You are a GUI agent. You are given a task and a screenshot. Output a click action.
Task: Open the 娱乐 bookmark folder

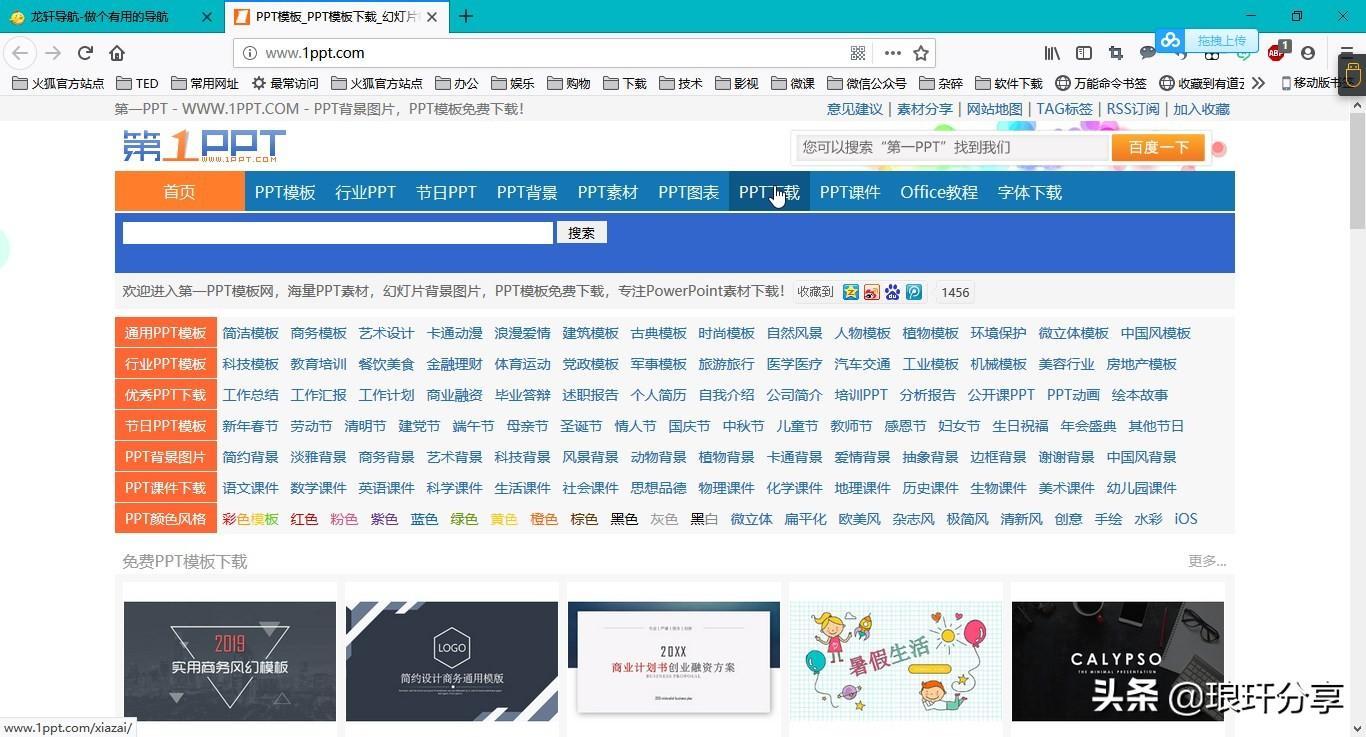tap(512, 83)
